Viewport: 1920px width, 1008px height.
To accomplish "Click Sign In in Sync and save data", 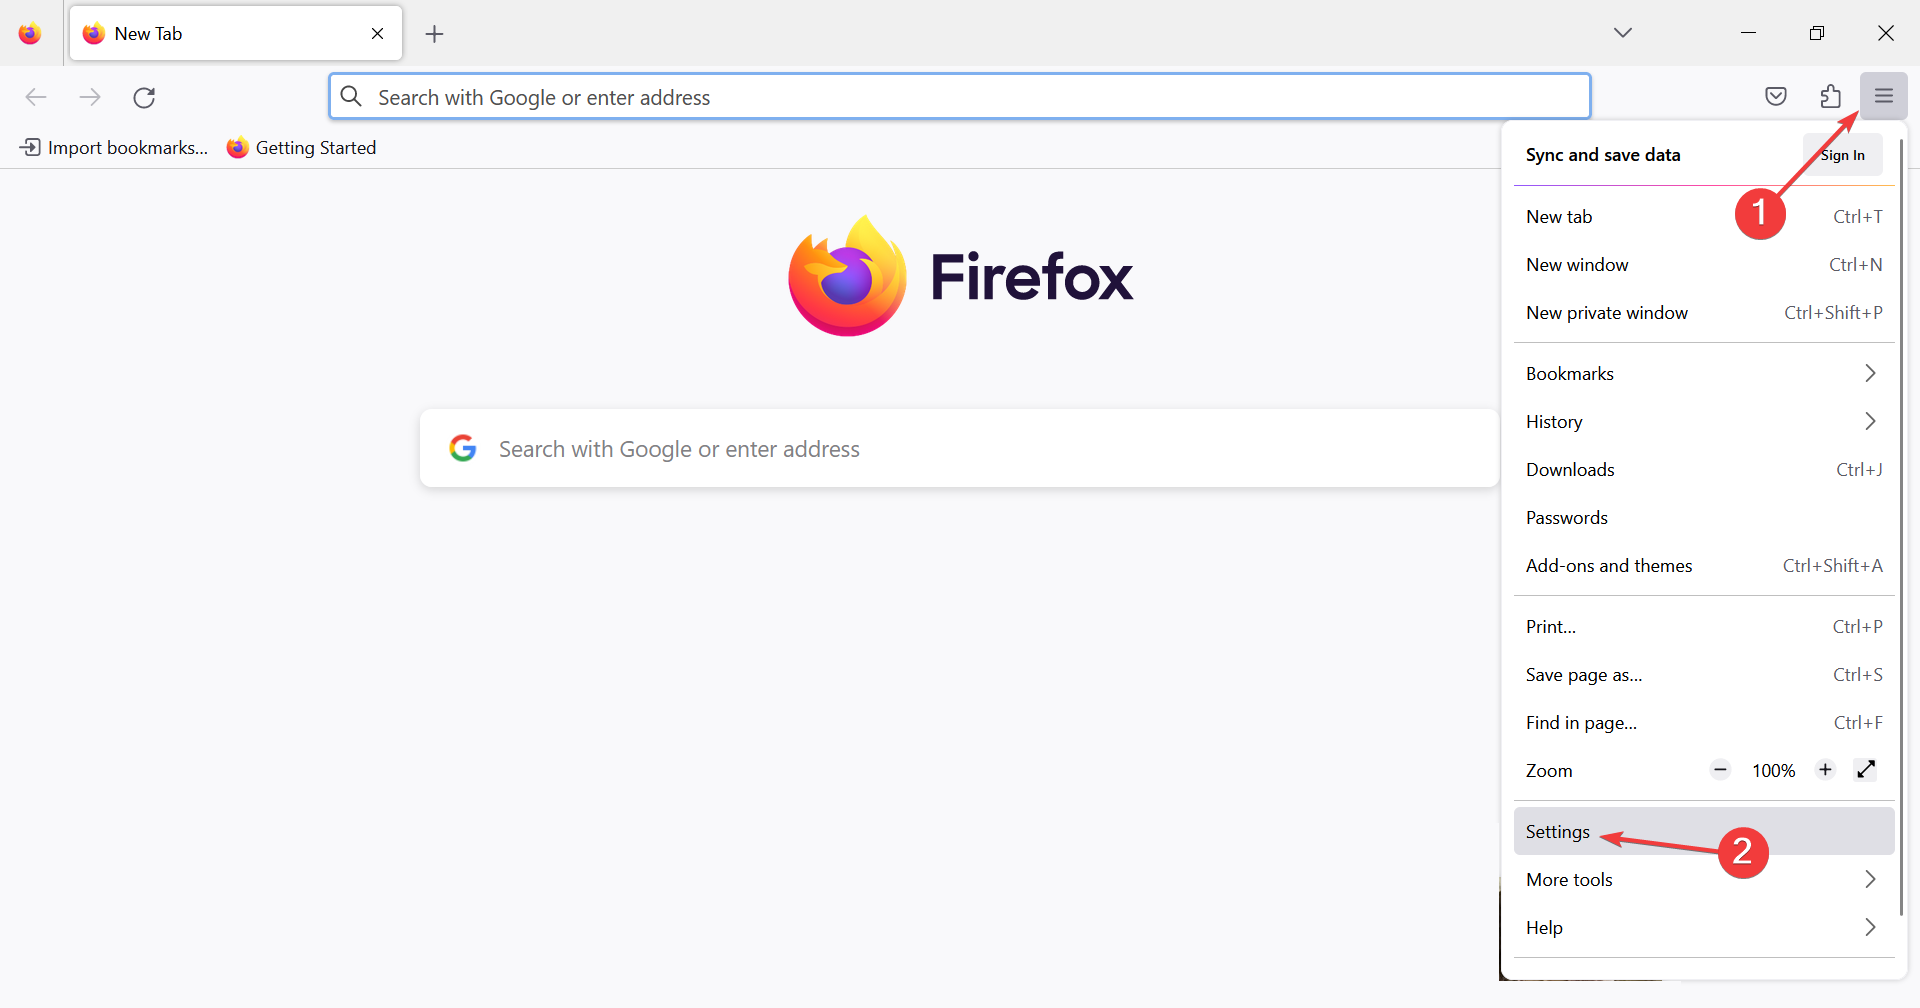I will point(1843,155).
